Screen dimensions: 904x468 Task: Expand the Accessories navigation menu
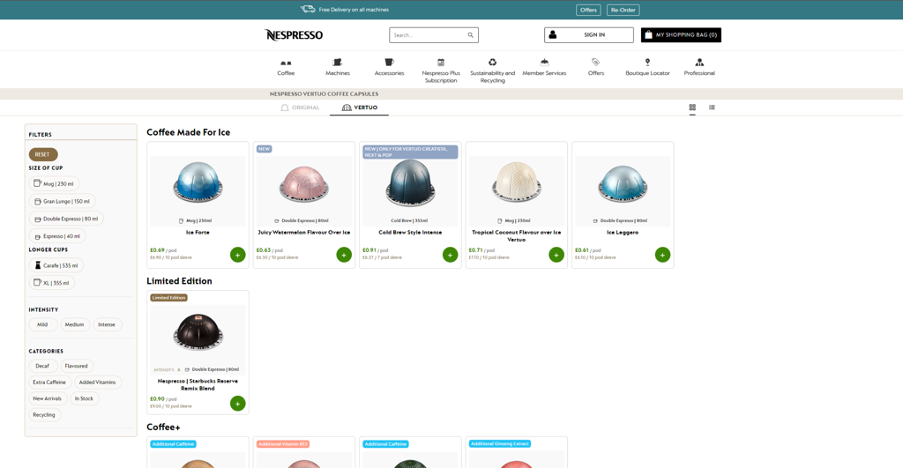click(x=389, y=67)
